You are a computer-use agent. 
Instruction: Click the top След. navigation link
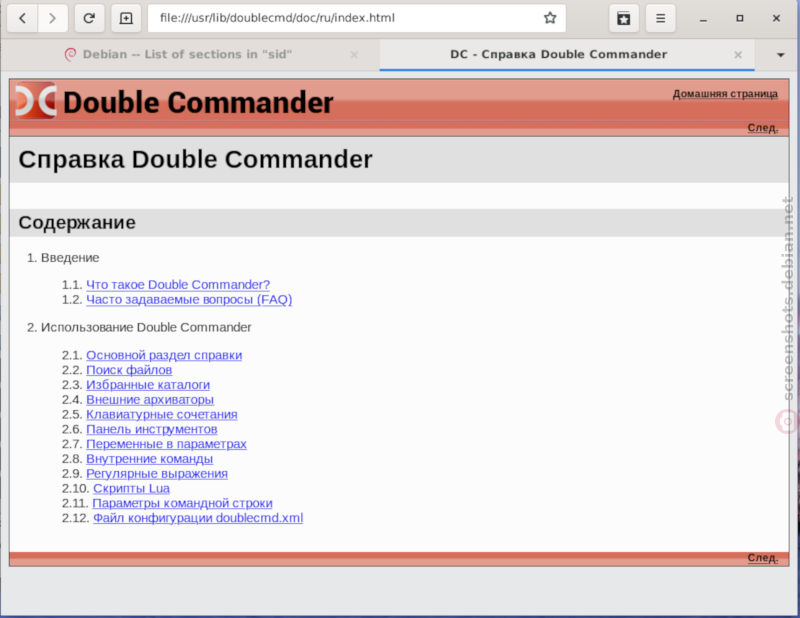click(763, 128)
